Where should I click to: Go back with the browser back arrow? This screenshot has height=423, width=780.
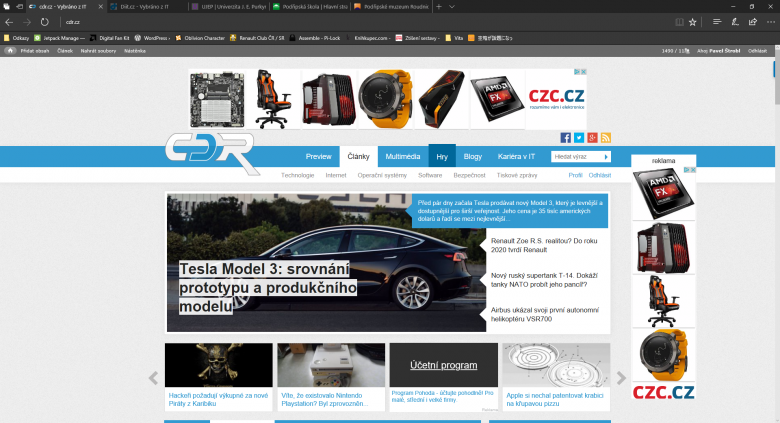(x=9, y=22)
